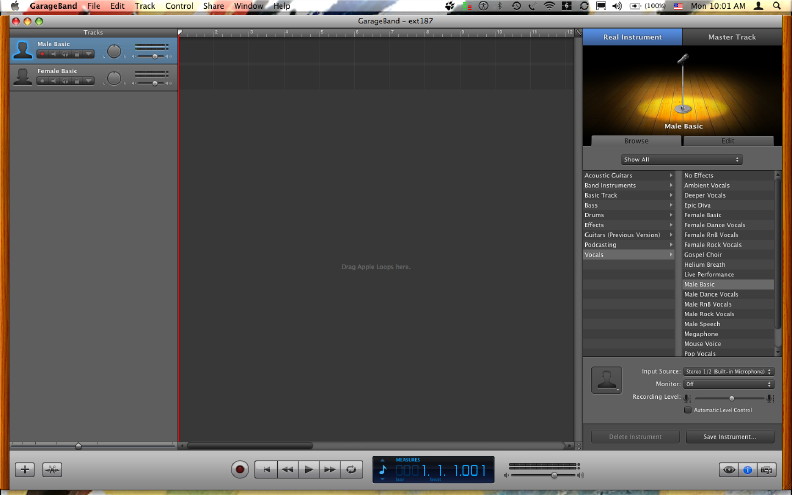
Task: Solo the Male Basic track with headphone icon
Action: point(65,54)
